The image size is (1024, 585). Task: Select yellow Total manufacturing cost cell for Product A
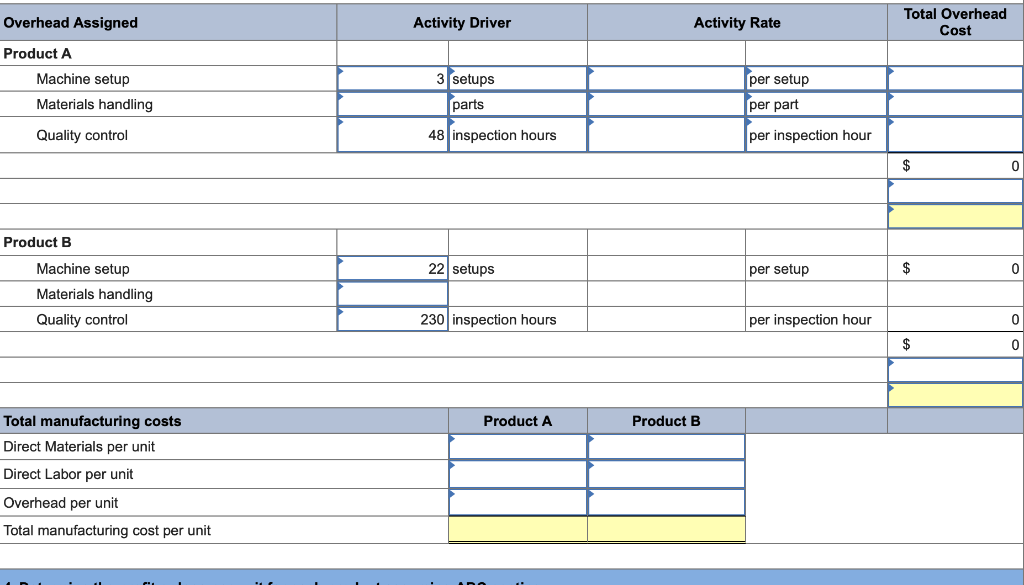pos(517,530)
